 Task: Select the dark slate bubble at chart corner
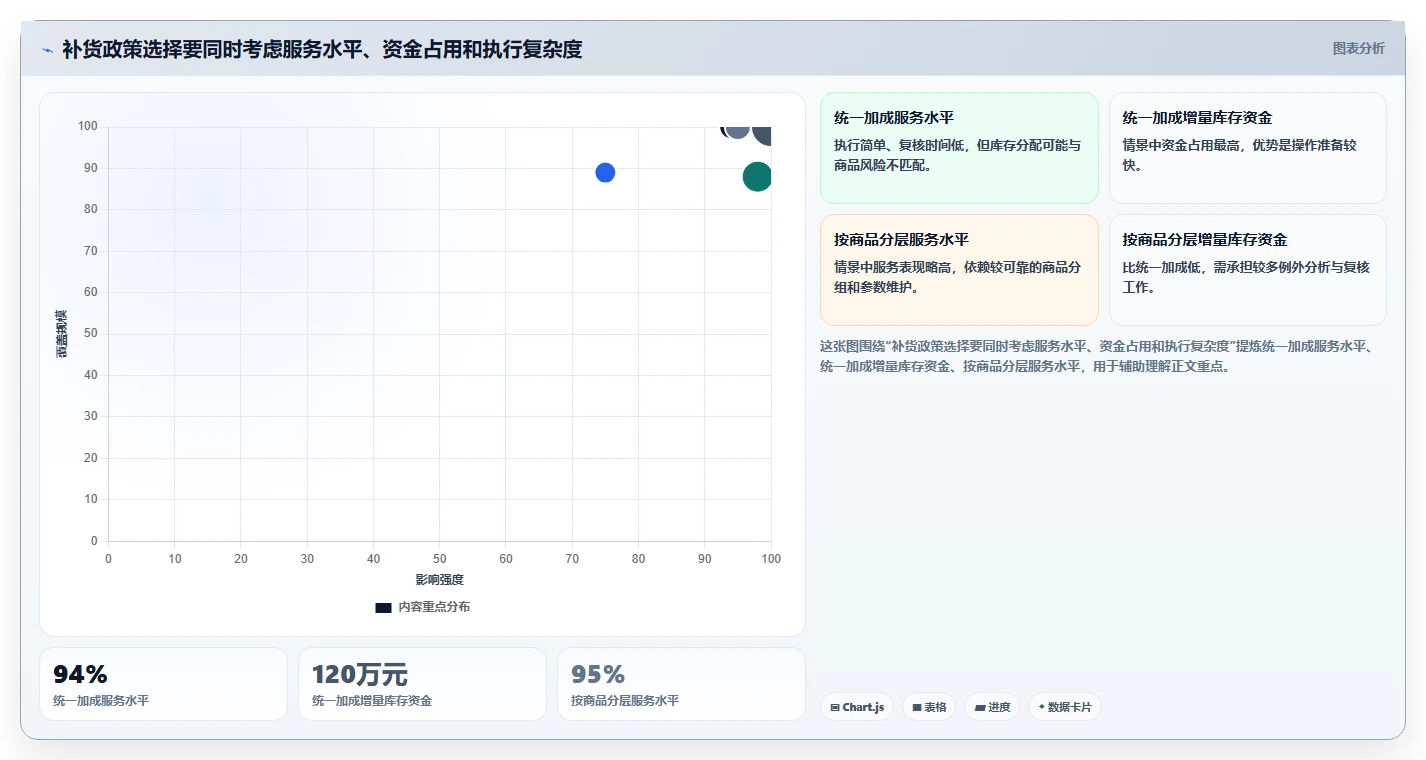click(762, 134)
